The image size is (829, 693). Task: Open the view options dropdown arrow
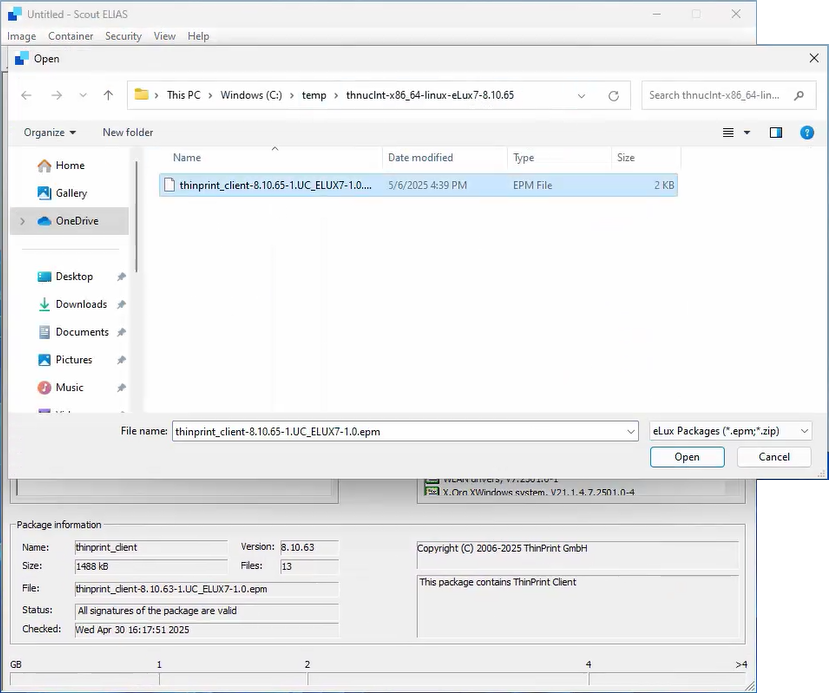click(x=747, y=132)
